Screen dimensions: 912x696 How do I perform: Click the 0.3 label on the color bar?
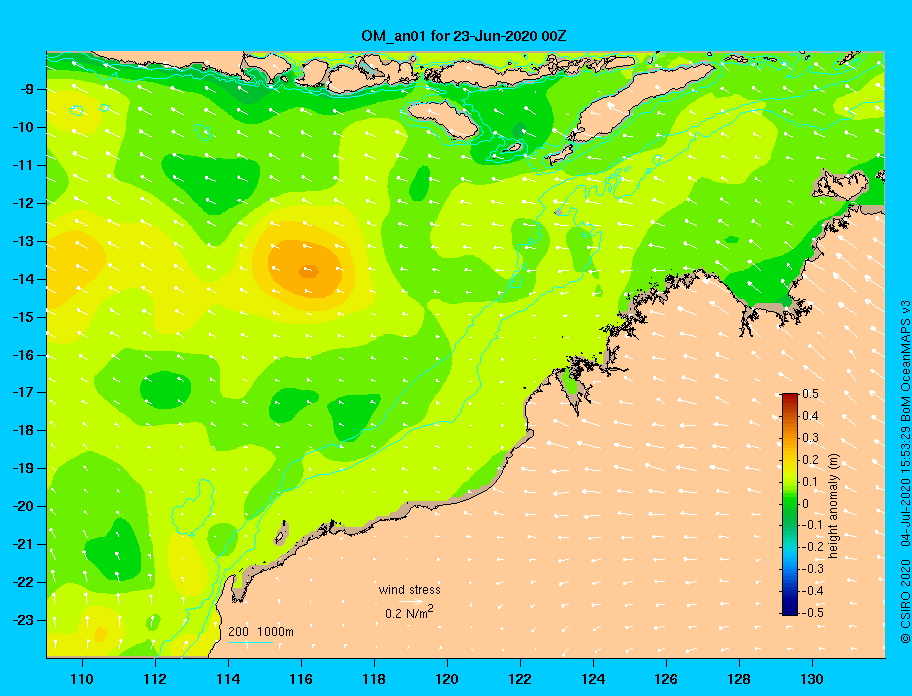pos(810,438)
